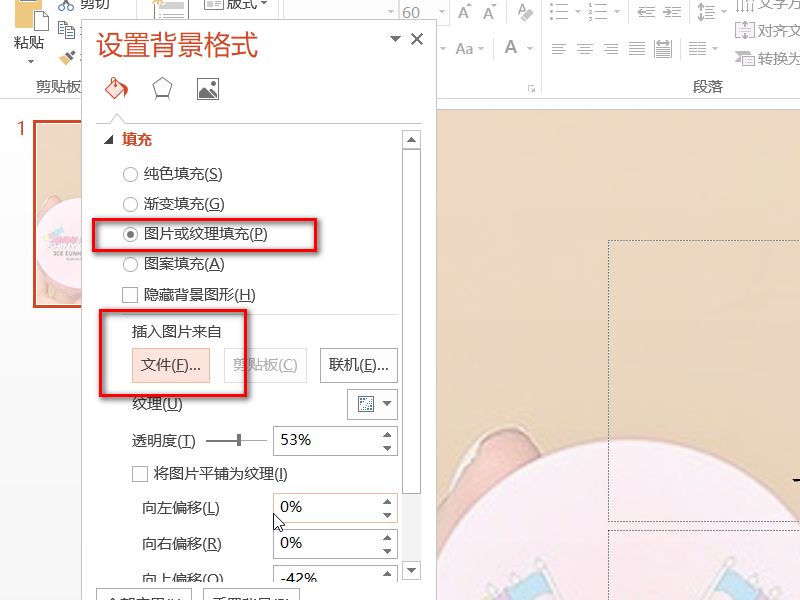The height and width of the screenshot is (600, 800).
Task: Enable 将图片平铺为纹理 option
Action: tap(140, 473)
